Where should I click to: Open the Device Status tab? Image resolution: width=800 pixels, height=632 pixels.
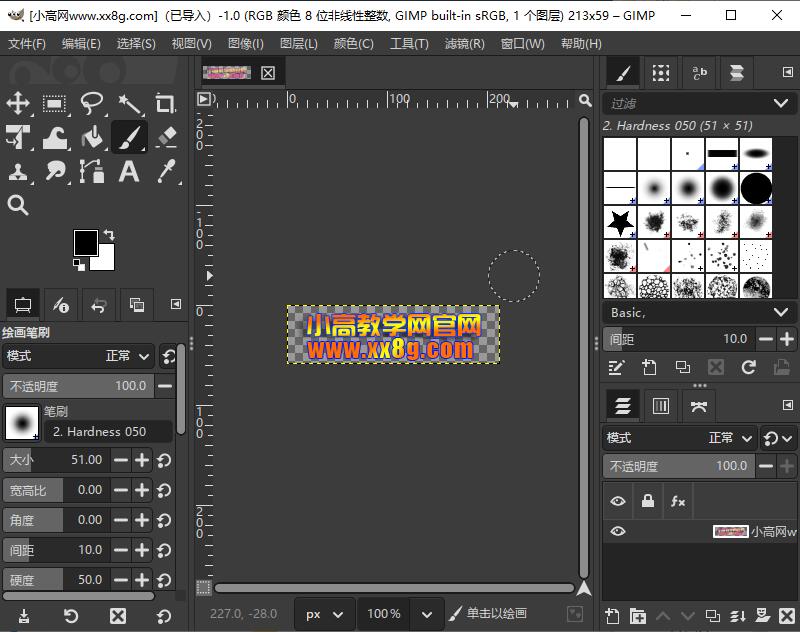(61, 305)
